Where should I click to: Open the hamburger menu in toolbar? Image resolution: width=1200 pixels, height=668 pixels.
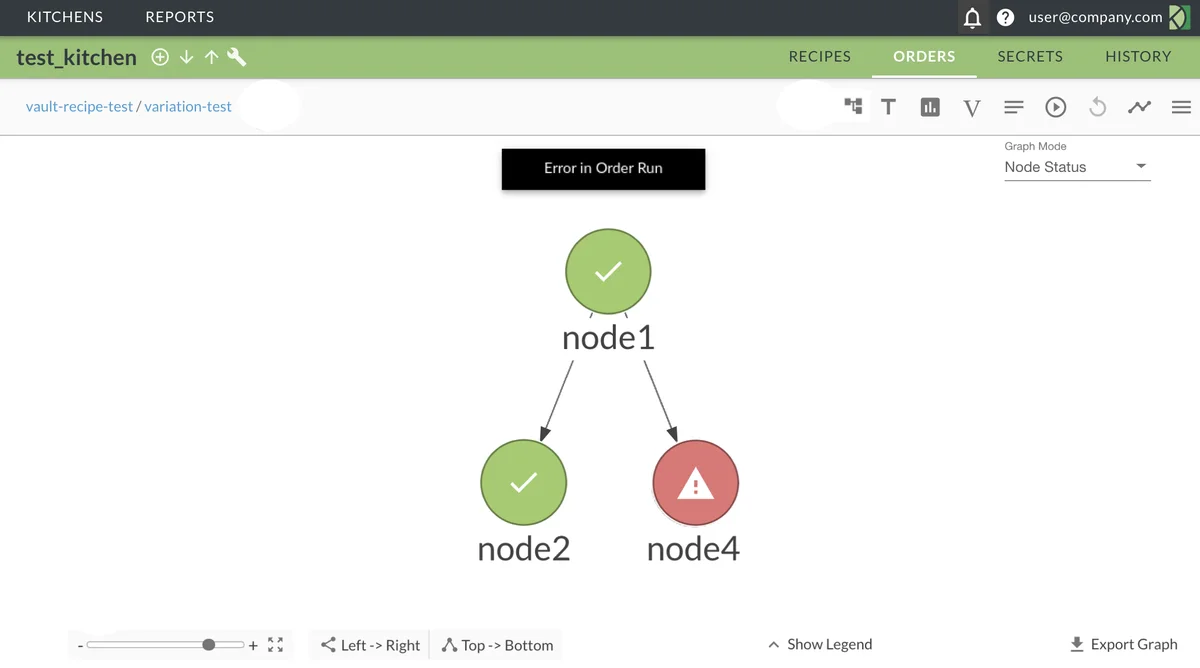point(1181,107)
